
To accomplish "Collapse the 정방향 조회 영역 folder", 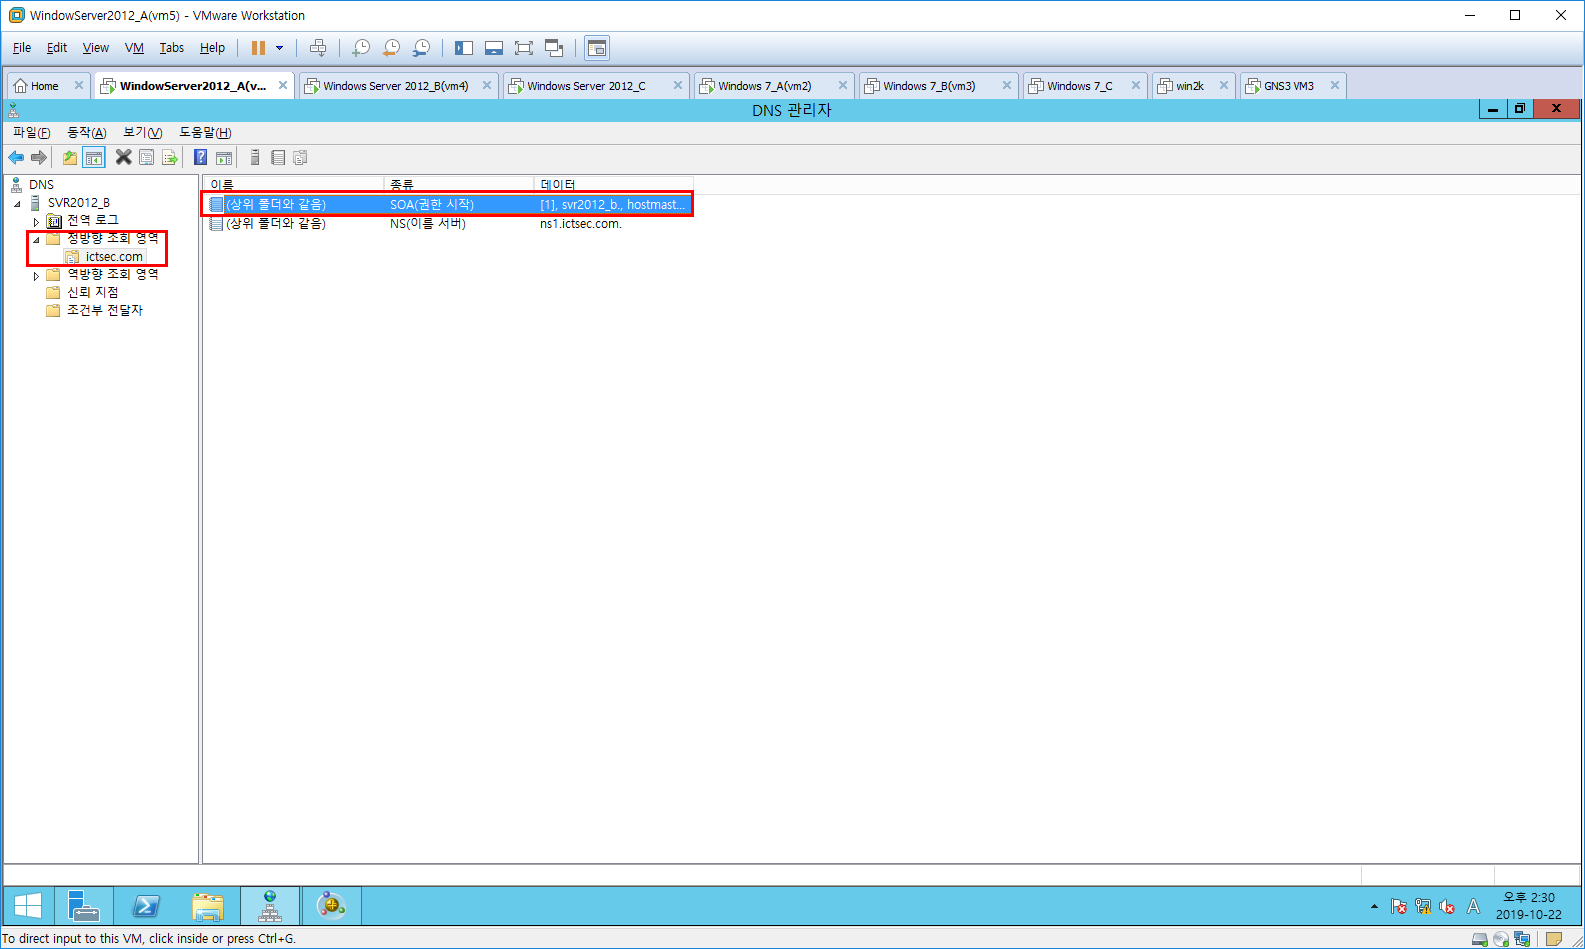I will pos(36,239).
